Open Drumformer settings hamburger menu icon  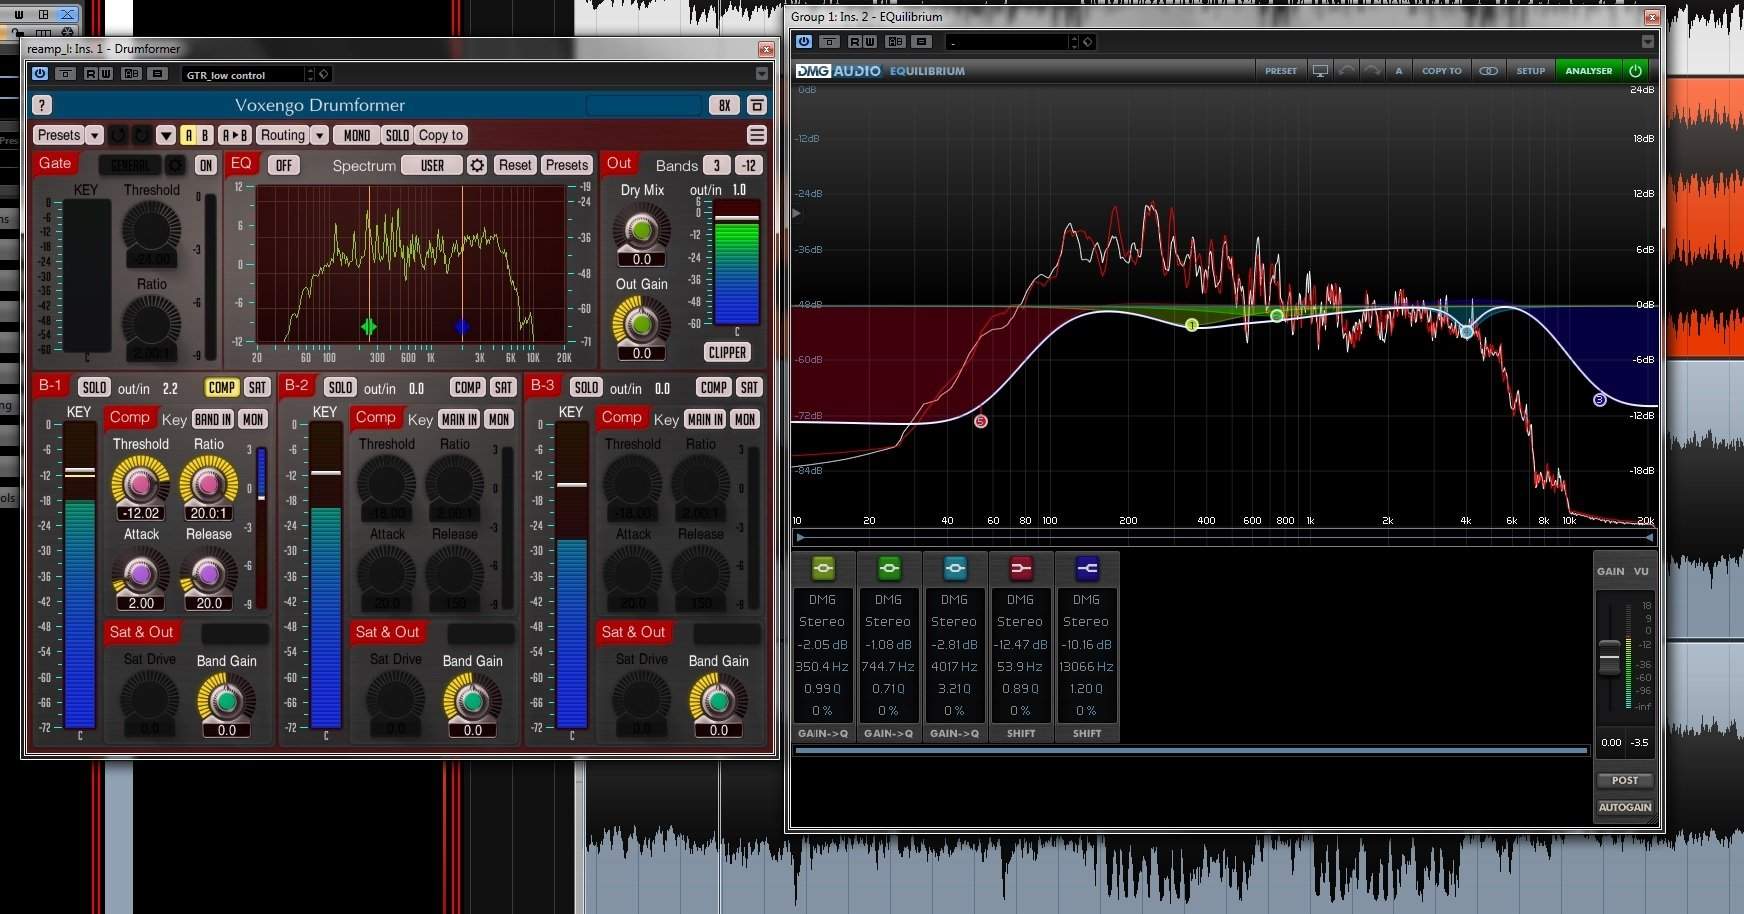(757, 135)
